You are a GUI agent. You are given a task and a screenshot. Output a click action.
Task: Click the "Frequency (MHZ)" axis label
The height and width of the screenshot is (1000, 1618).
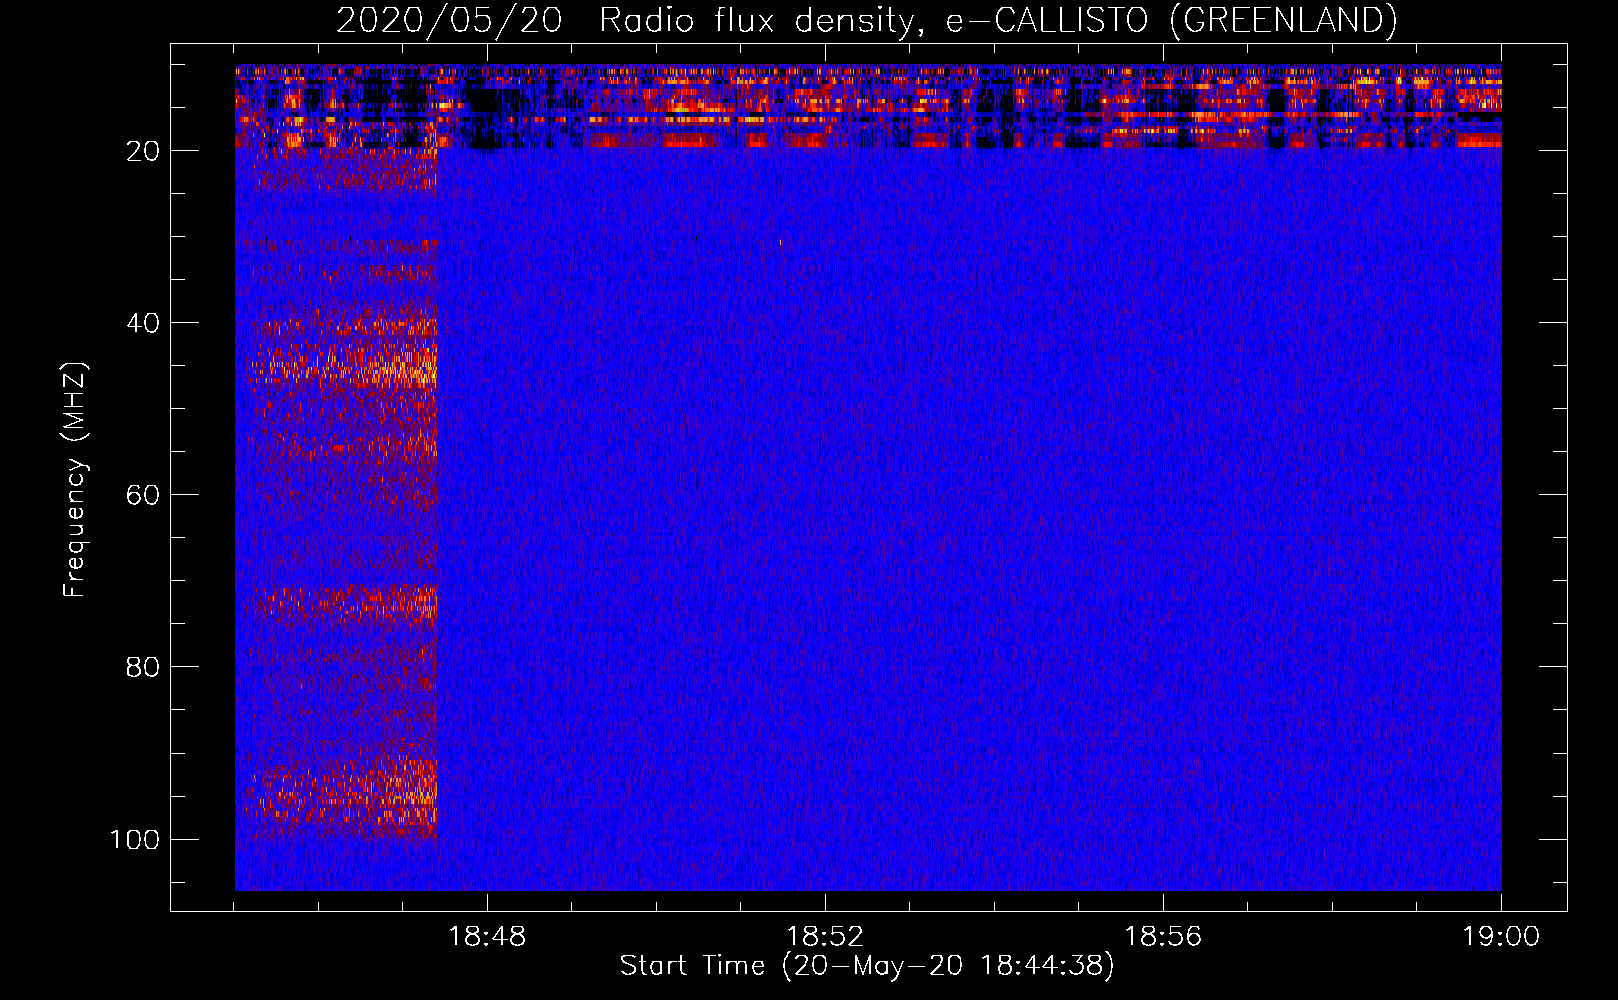(75, 480)
